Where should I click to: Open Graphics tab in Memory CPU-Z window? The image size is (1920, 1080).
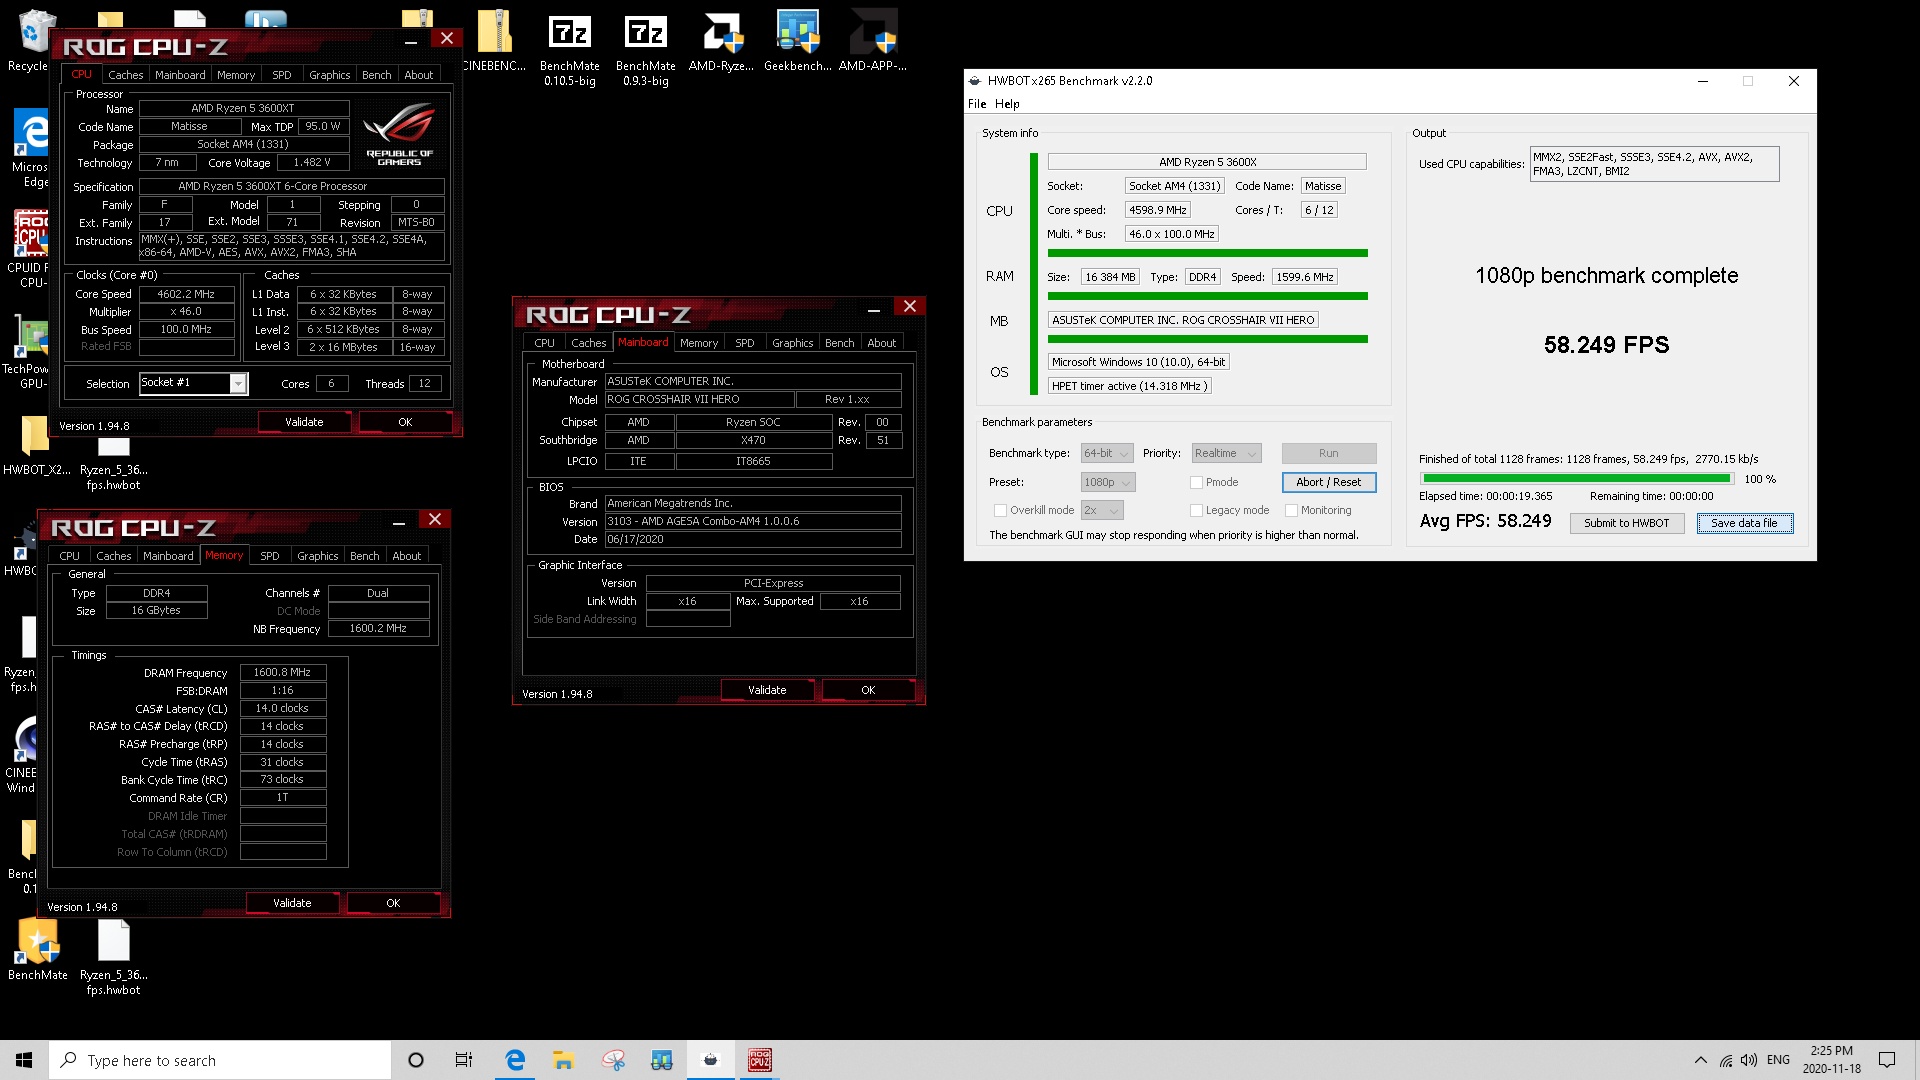tap(317, 556)
